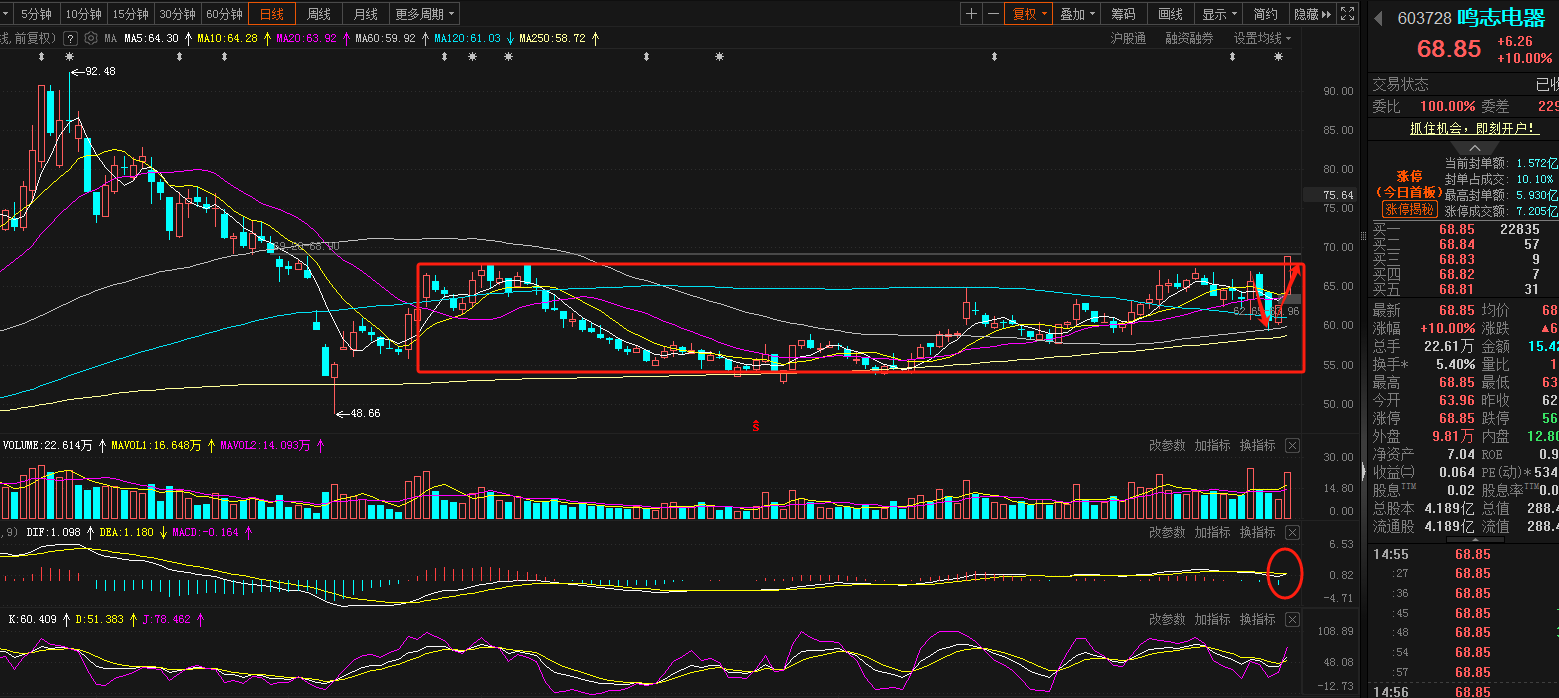
Task: Toggle the 画线 drawing tools
Action: click(1170, 14)
